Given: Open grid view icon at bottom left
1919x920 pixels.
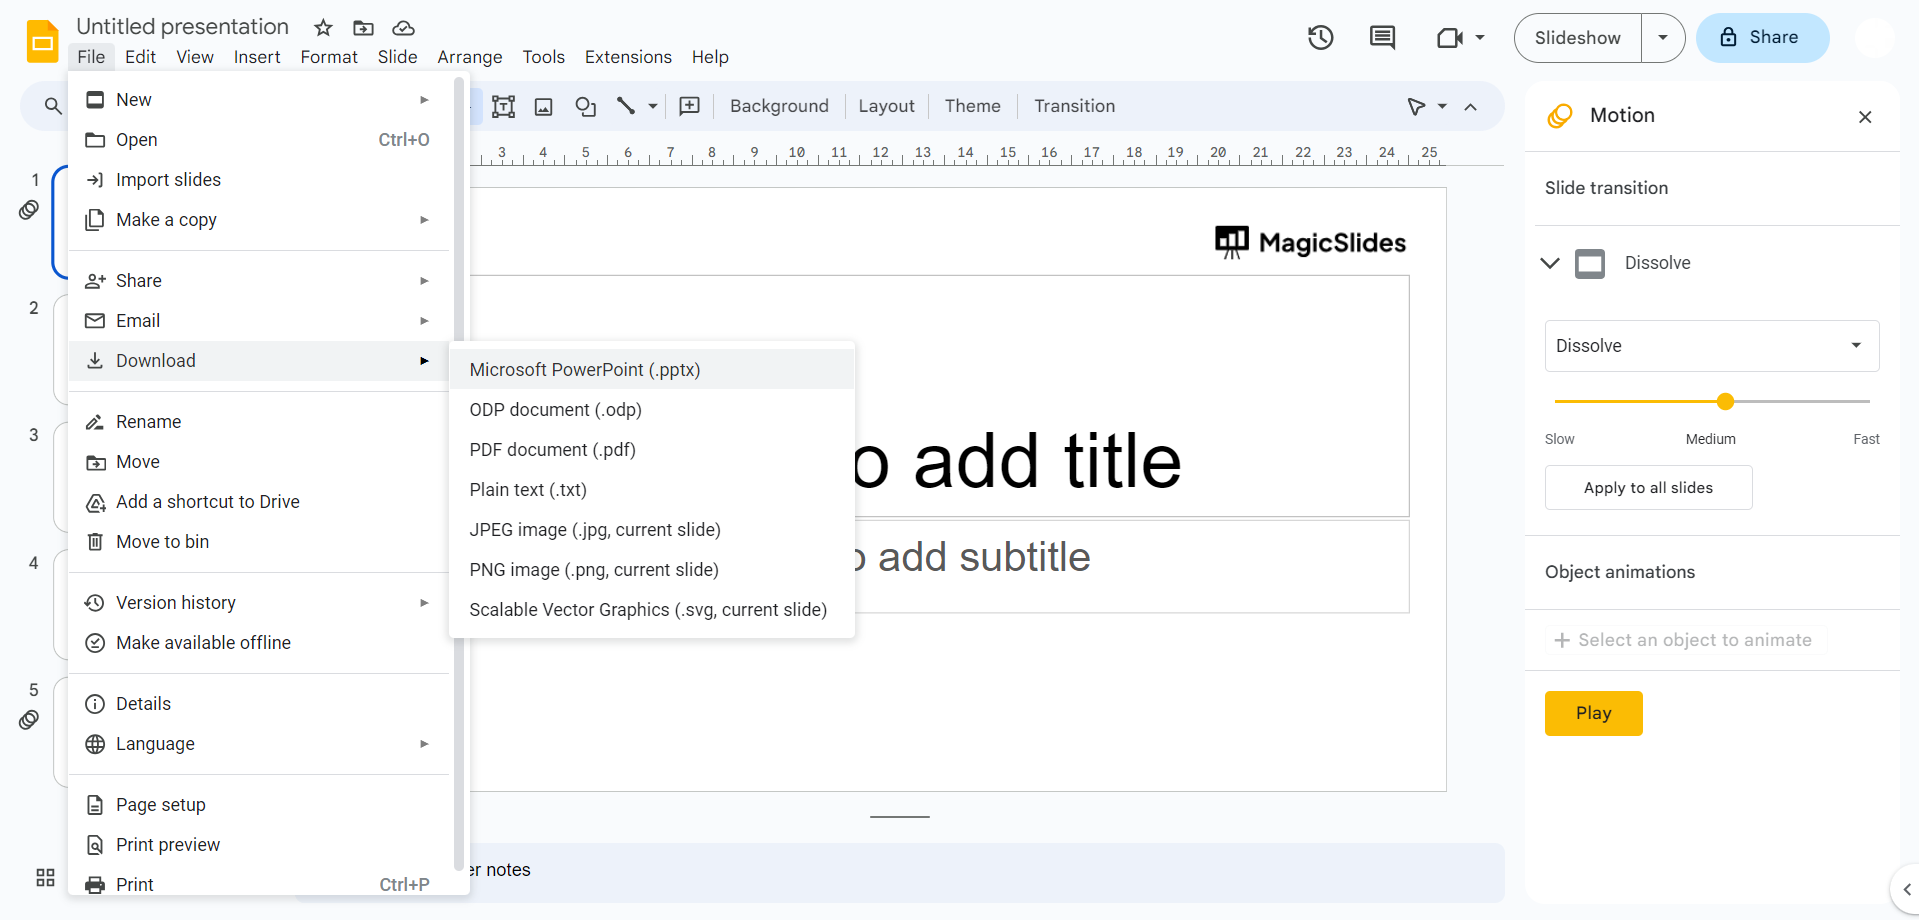Looking at the screenshot, I should pos(45,877).
